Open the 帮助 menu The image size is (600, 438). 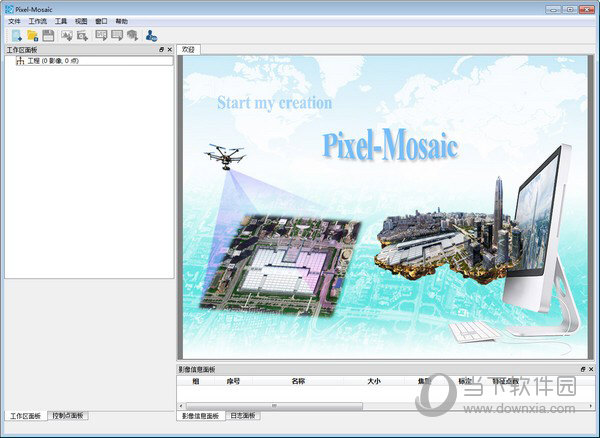pos(121,21)
